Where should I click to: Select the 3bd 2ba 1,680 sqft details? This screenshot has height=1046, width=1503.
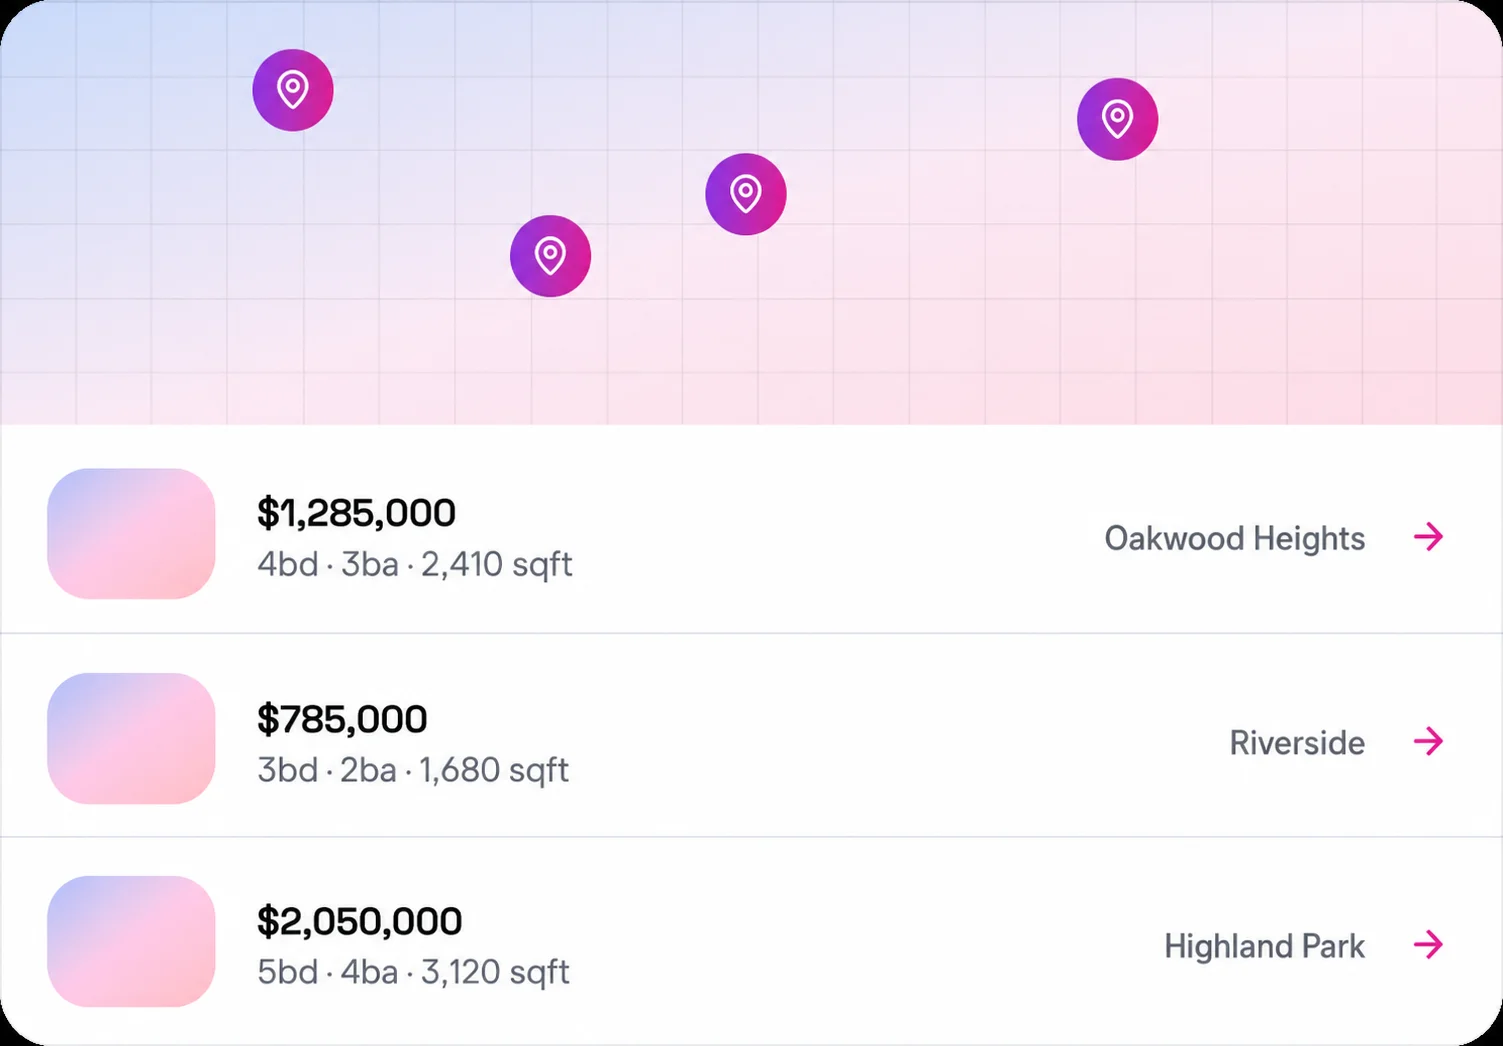pyautogui.click(x=413, y=770)
